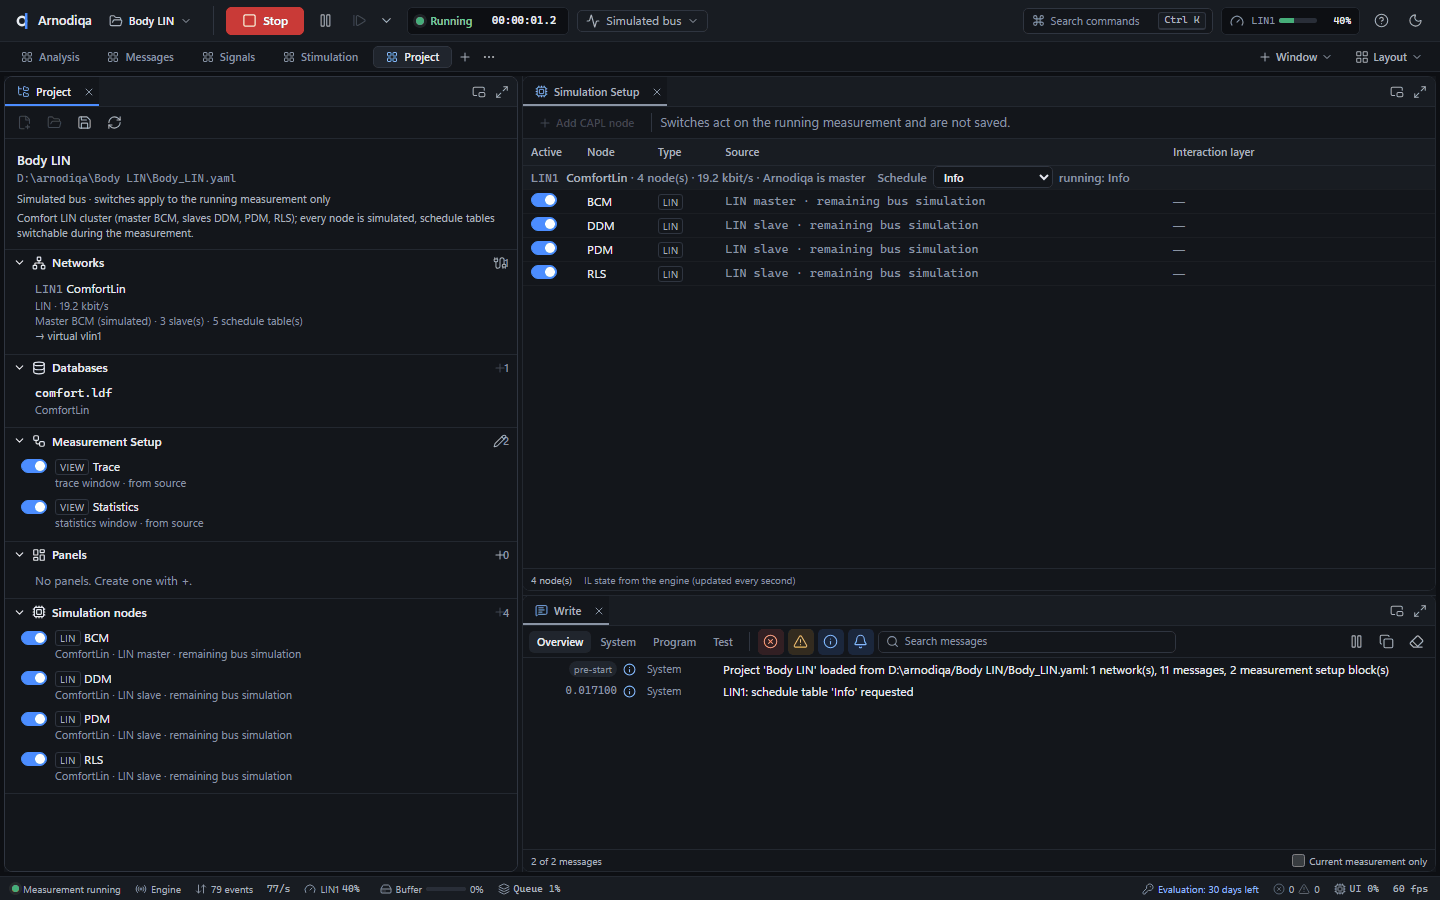
Task: Open the Simulated bus mode dropdown
Action: pos(642,21)
